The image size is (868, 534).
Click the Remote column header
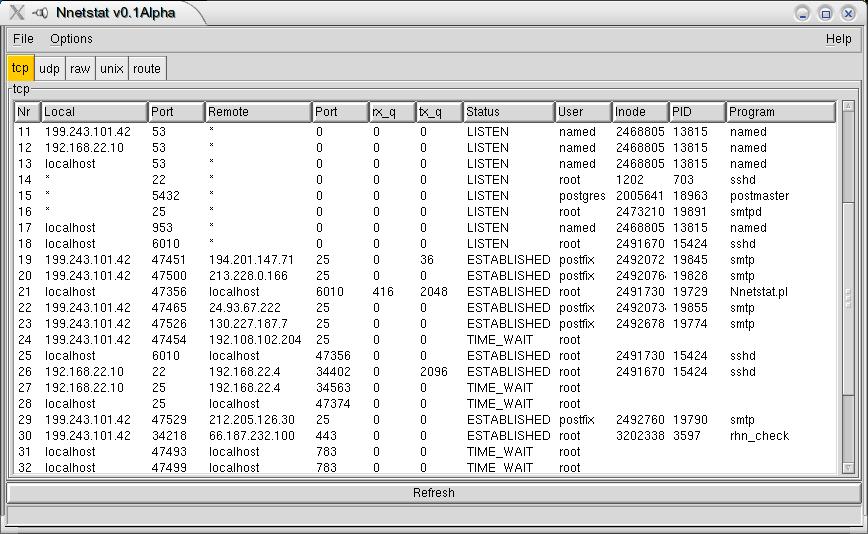[257, 112]
